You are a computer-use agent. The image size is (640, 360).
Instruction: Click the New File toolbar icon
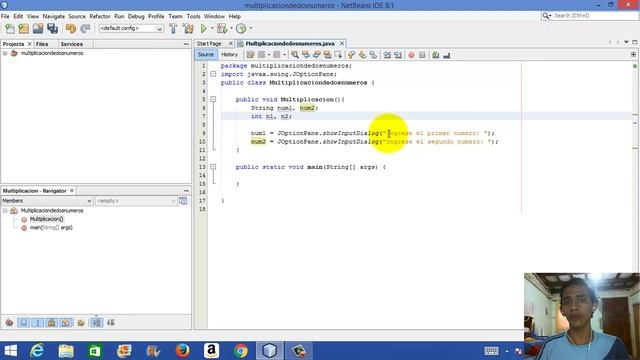pos(10,29)
